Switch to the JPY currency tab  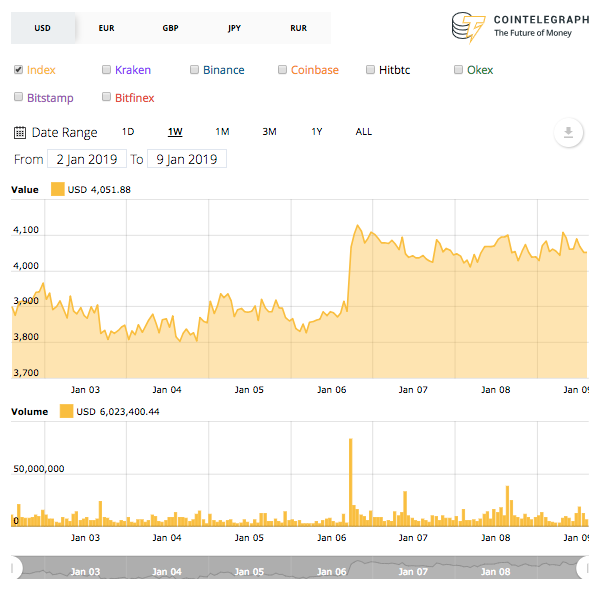coord(235,28)
